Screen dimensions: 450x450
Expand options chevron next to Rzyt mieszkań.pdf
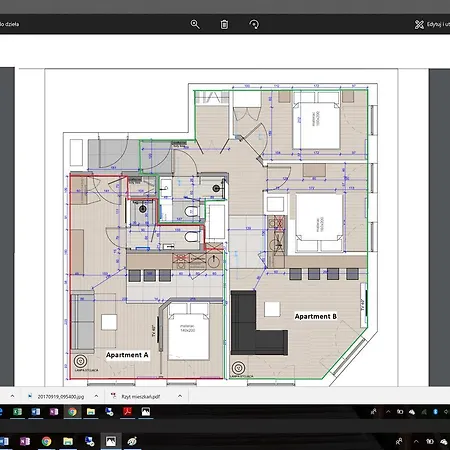point(180,396)
